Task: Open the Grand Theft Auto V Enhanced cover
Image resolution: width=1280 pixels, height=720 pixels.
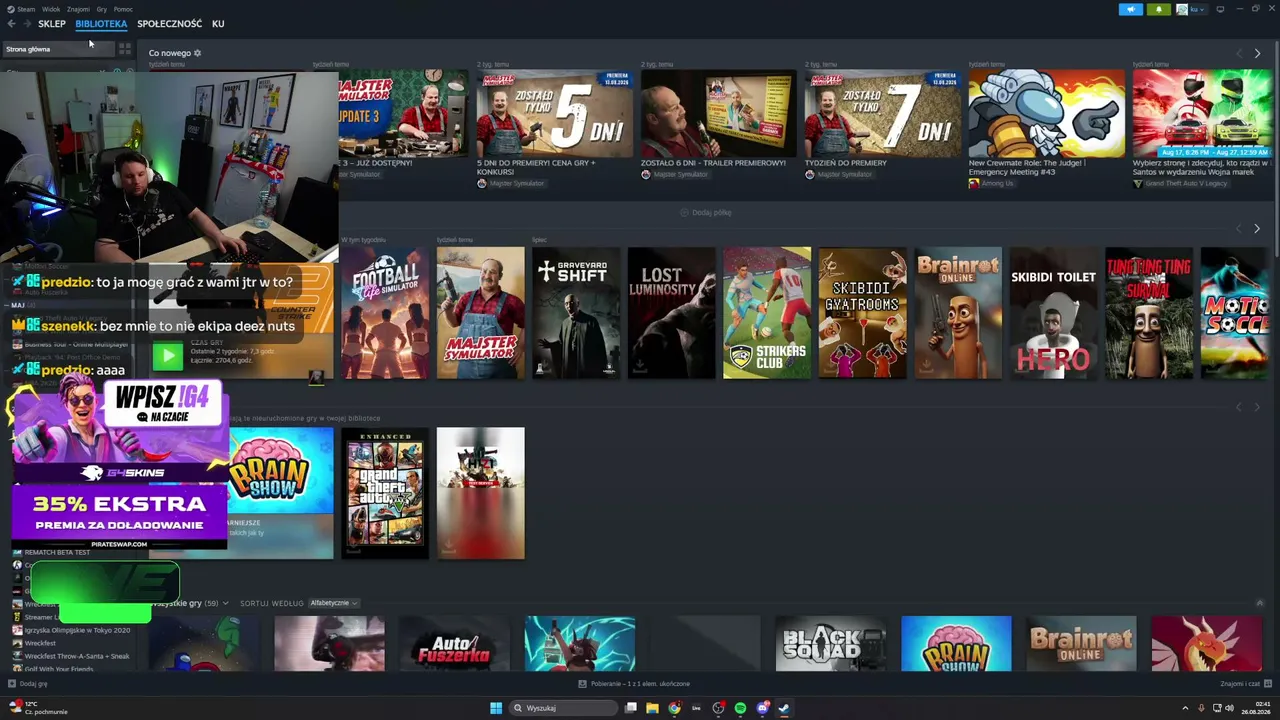Action: coord(385,493)
